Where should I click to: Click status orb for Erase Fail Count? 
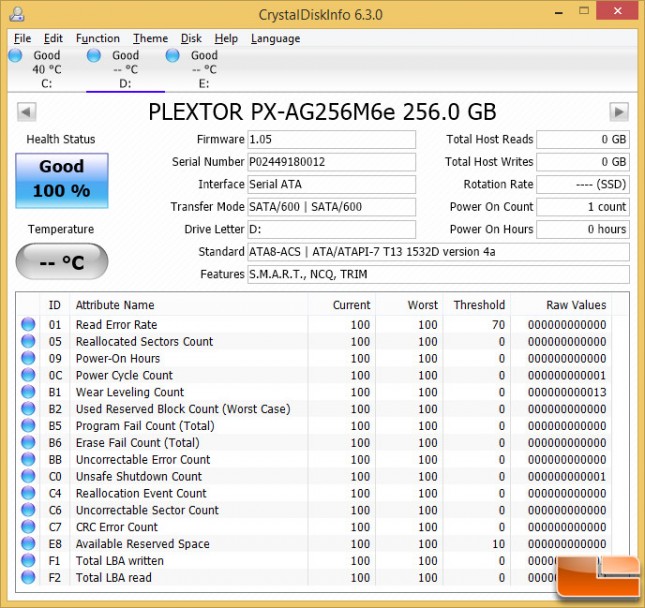pyautogui.click(x=28, y=442)
